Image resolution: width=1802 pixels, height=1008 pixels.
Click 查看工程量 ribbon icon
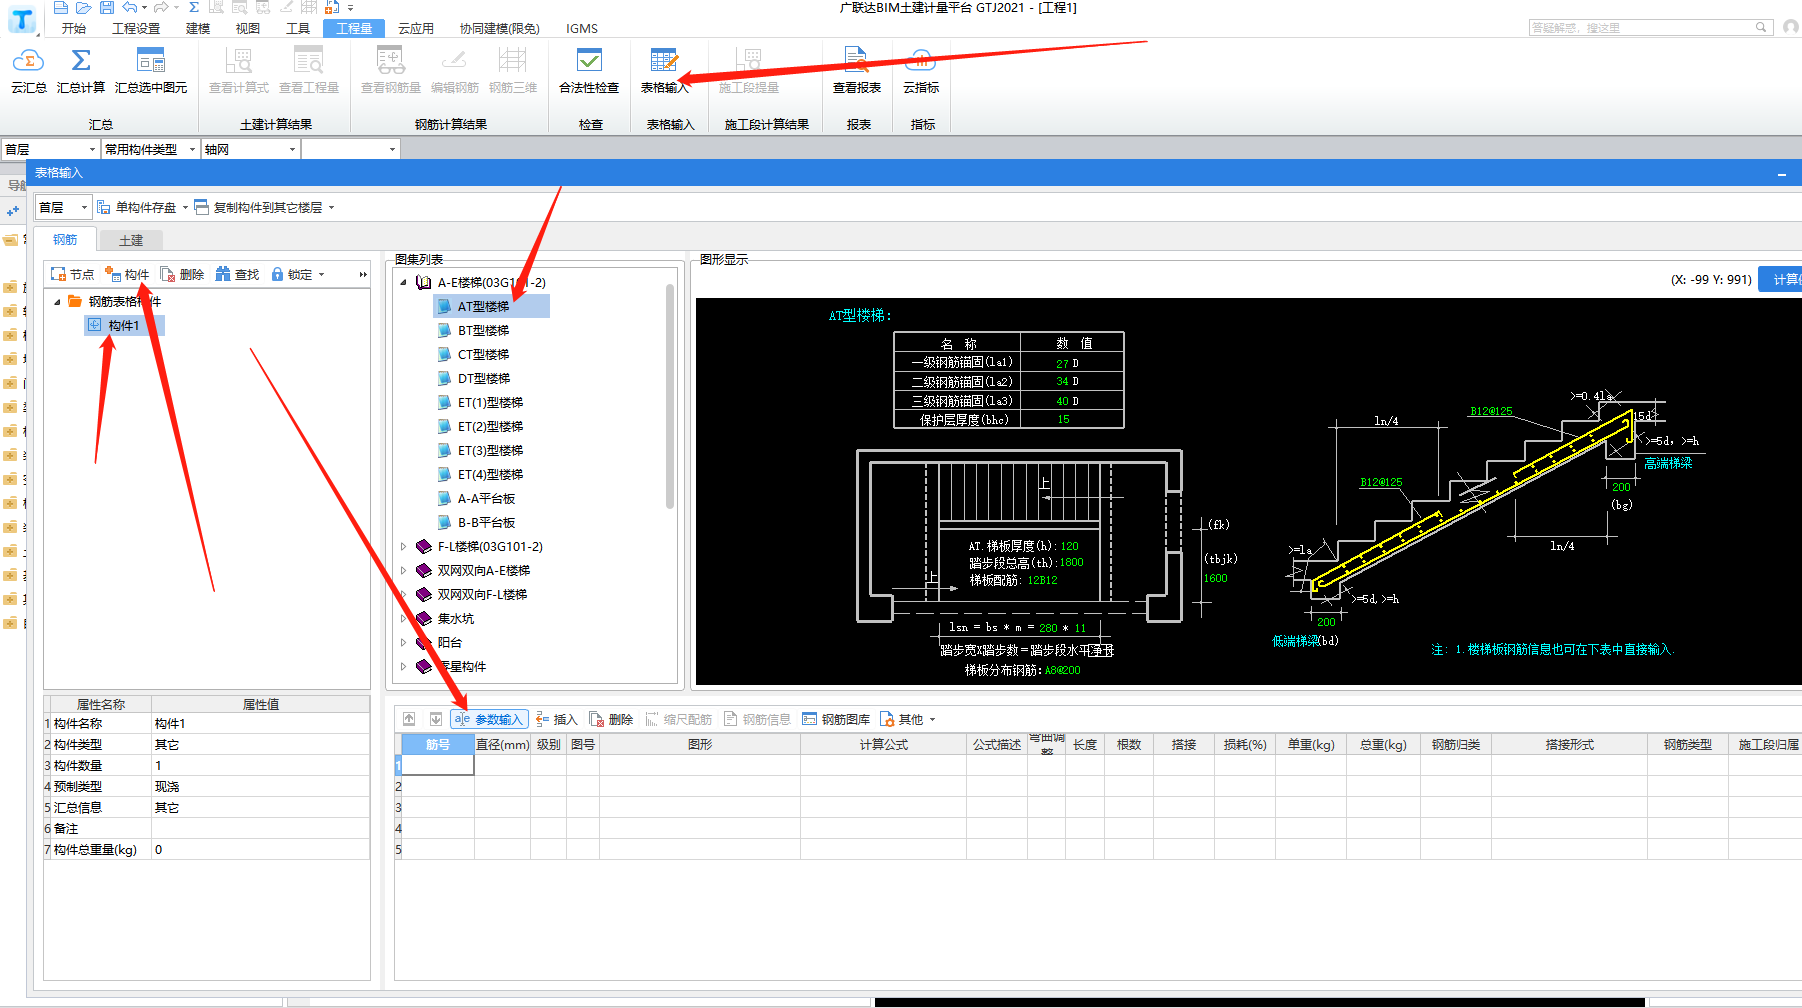pos(309,71)
